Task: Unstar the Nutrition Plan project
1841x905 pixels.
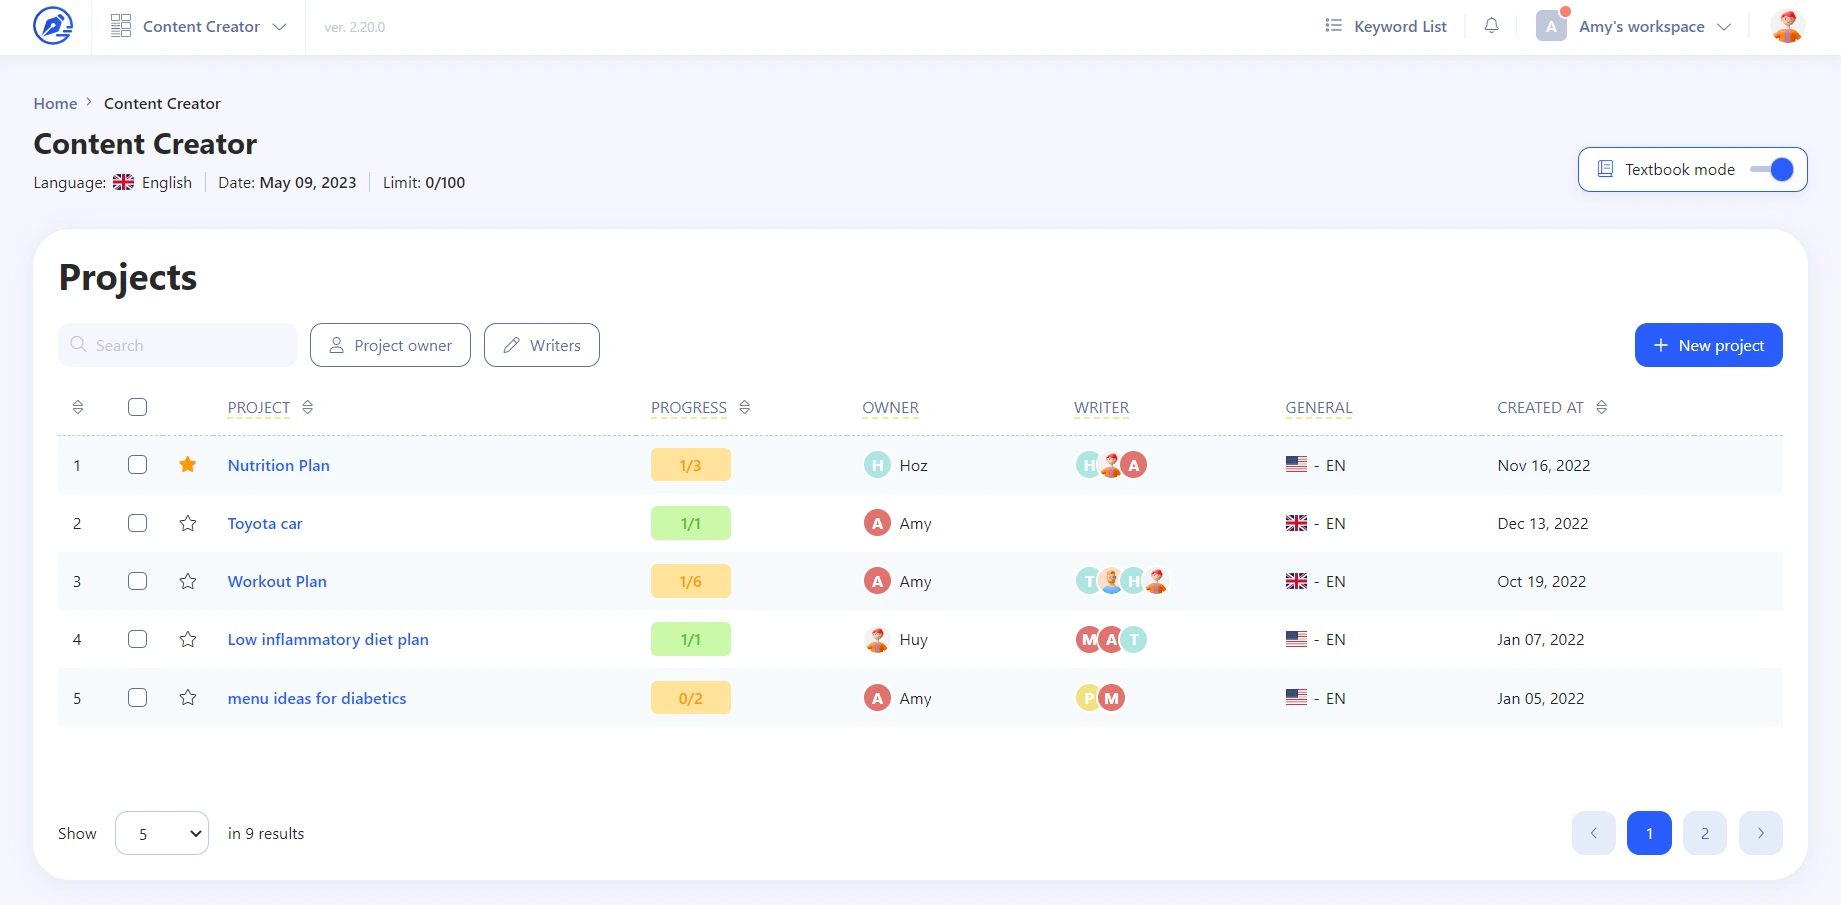Action: coord(187,465)
